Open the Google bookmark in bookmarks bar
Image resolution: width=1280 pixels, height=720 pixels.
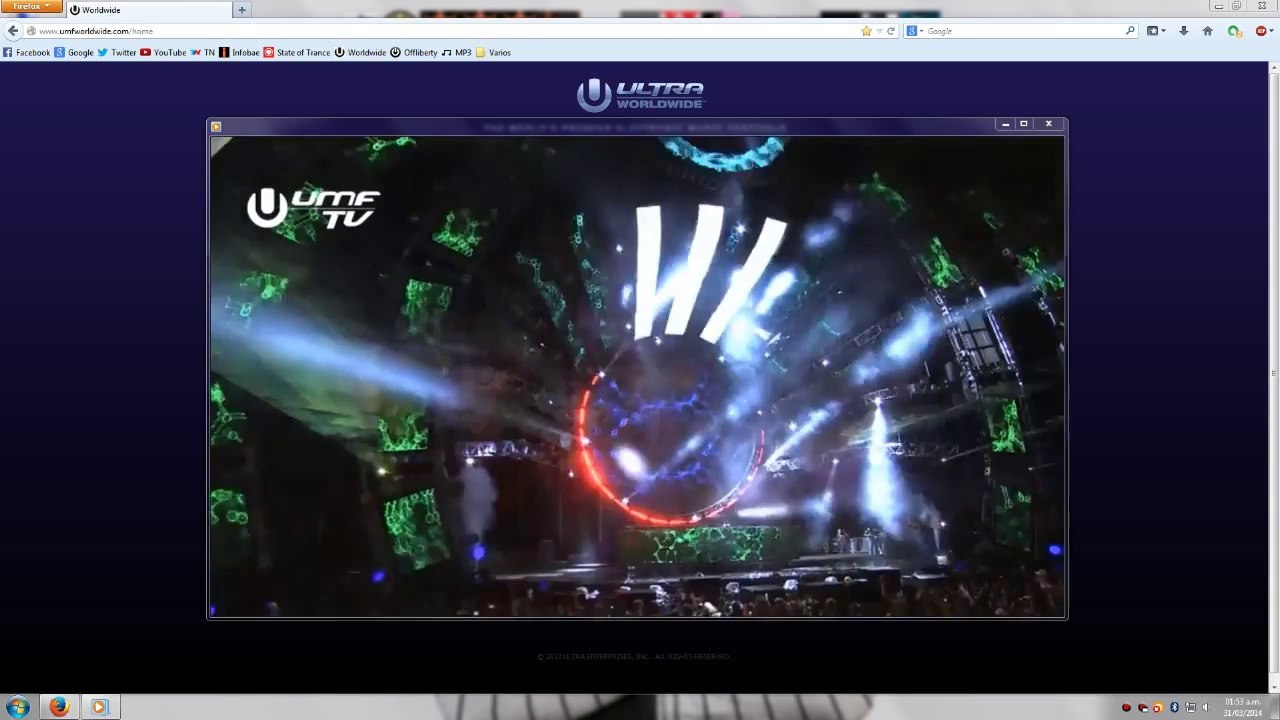tap(74, 52)
